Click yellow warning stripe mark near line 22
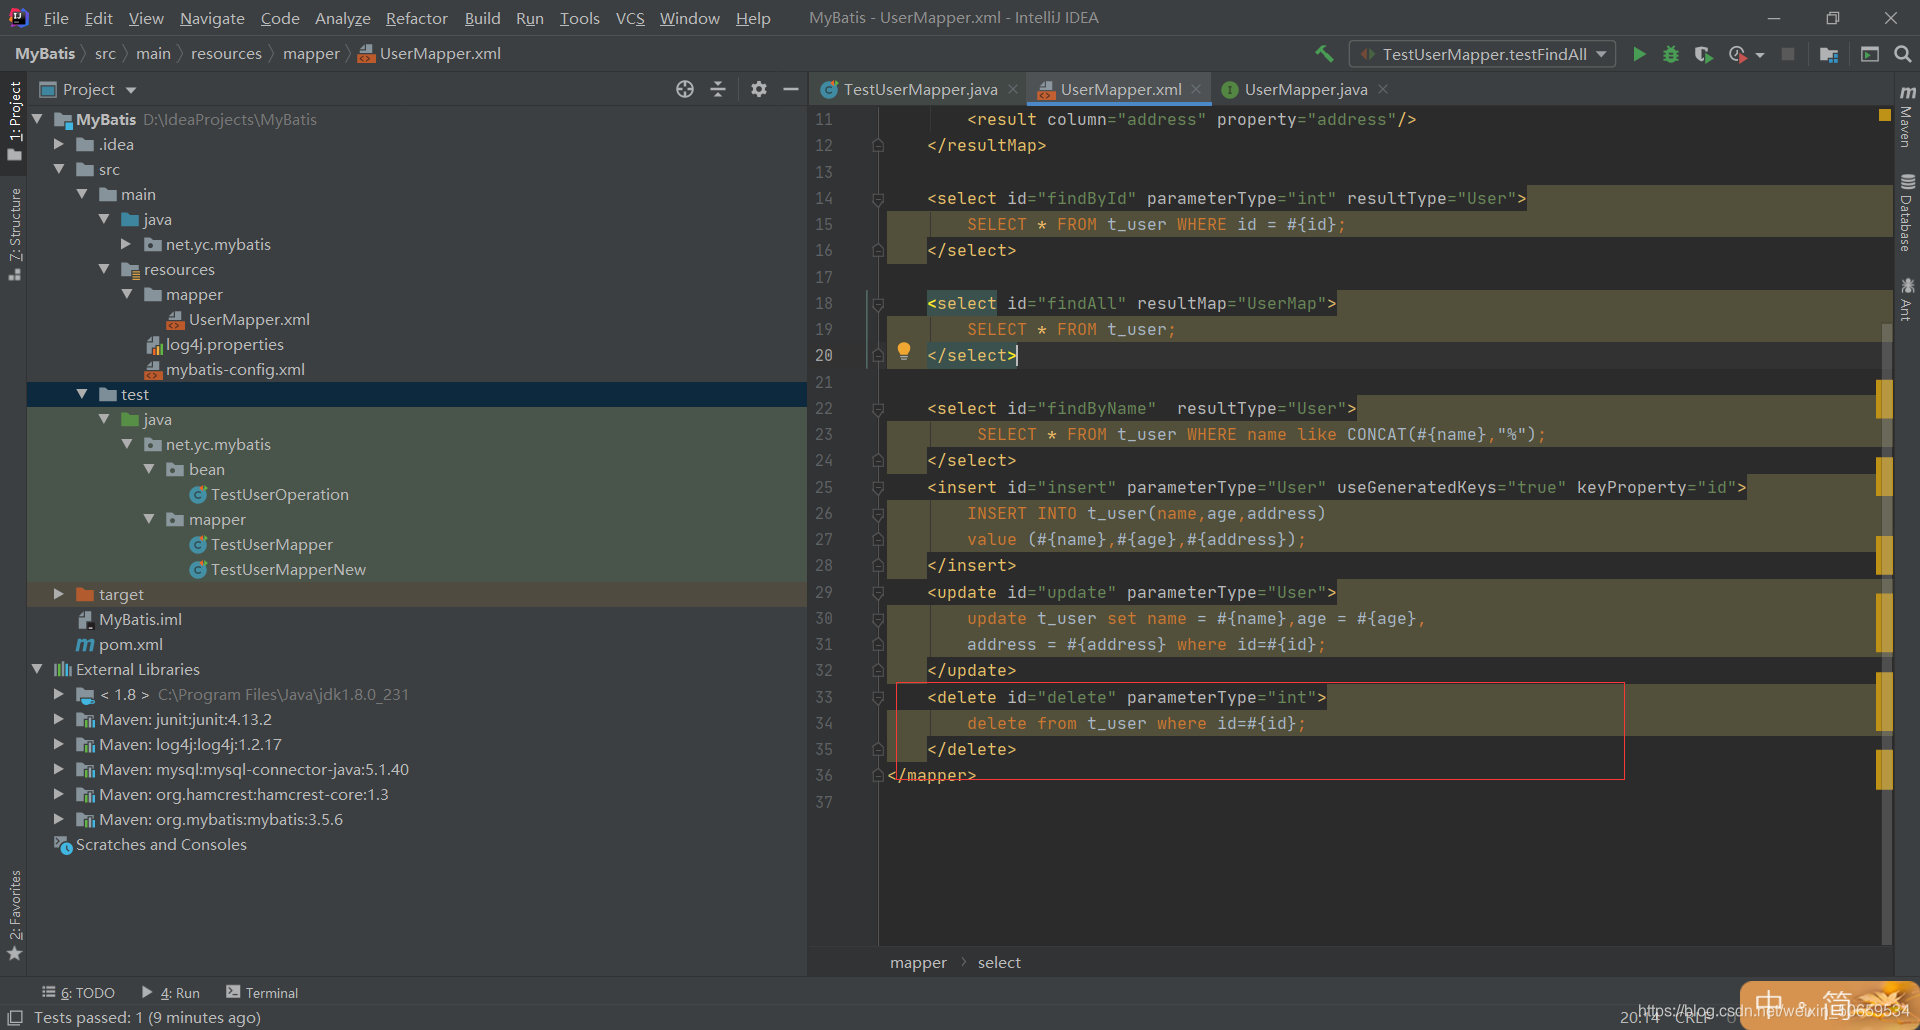The width and height of the screenshot is (1920, 1030). pos(1885,399)
